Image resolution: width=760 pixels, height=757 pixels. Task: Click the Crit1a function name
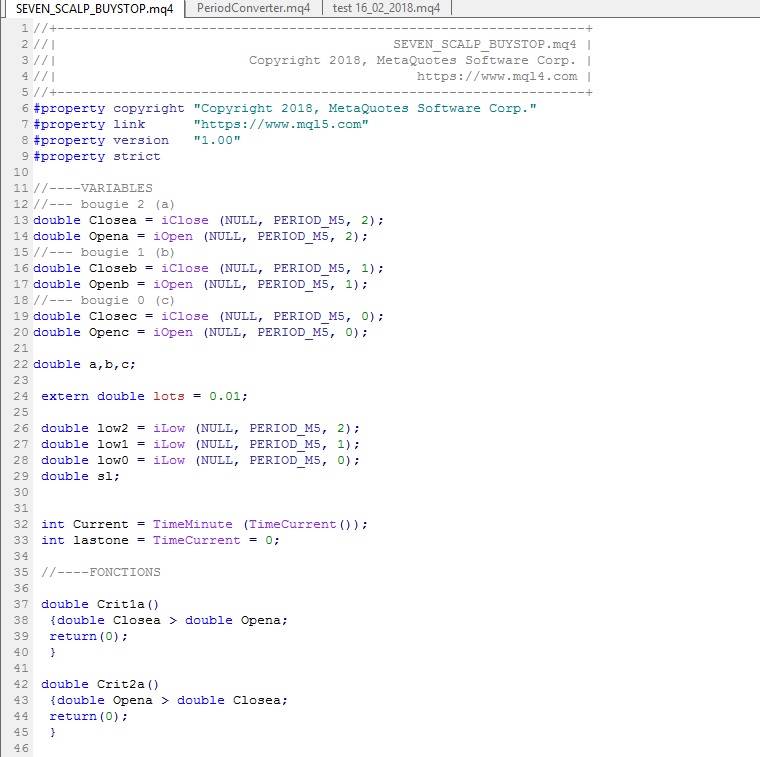coord(124,604)
